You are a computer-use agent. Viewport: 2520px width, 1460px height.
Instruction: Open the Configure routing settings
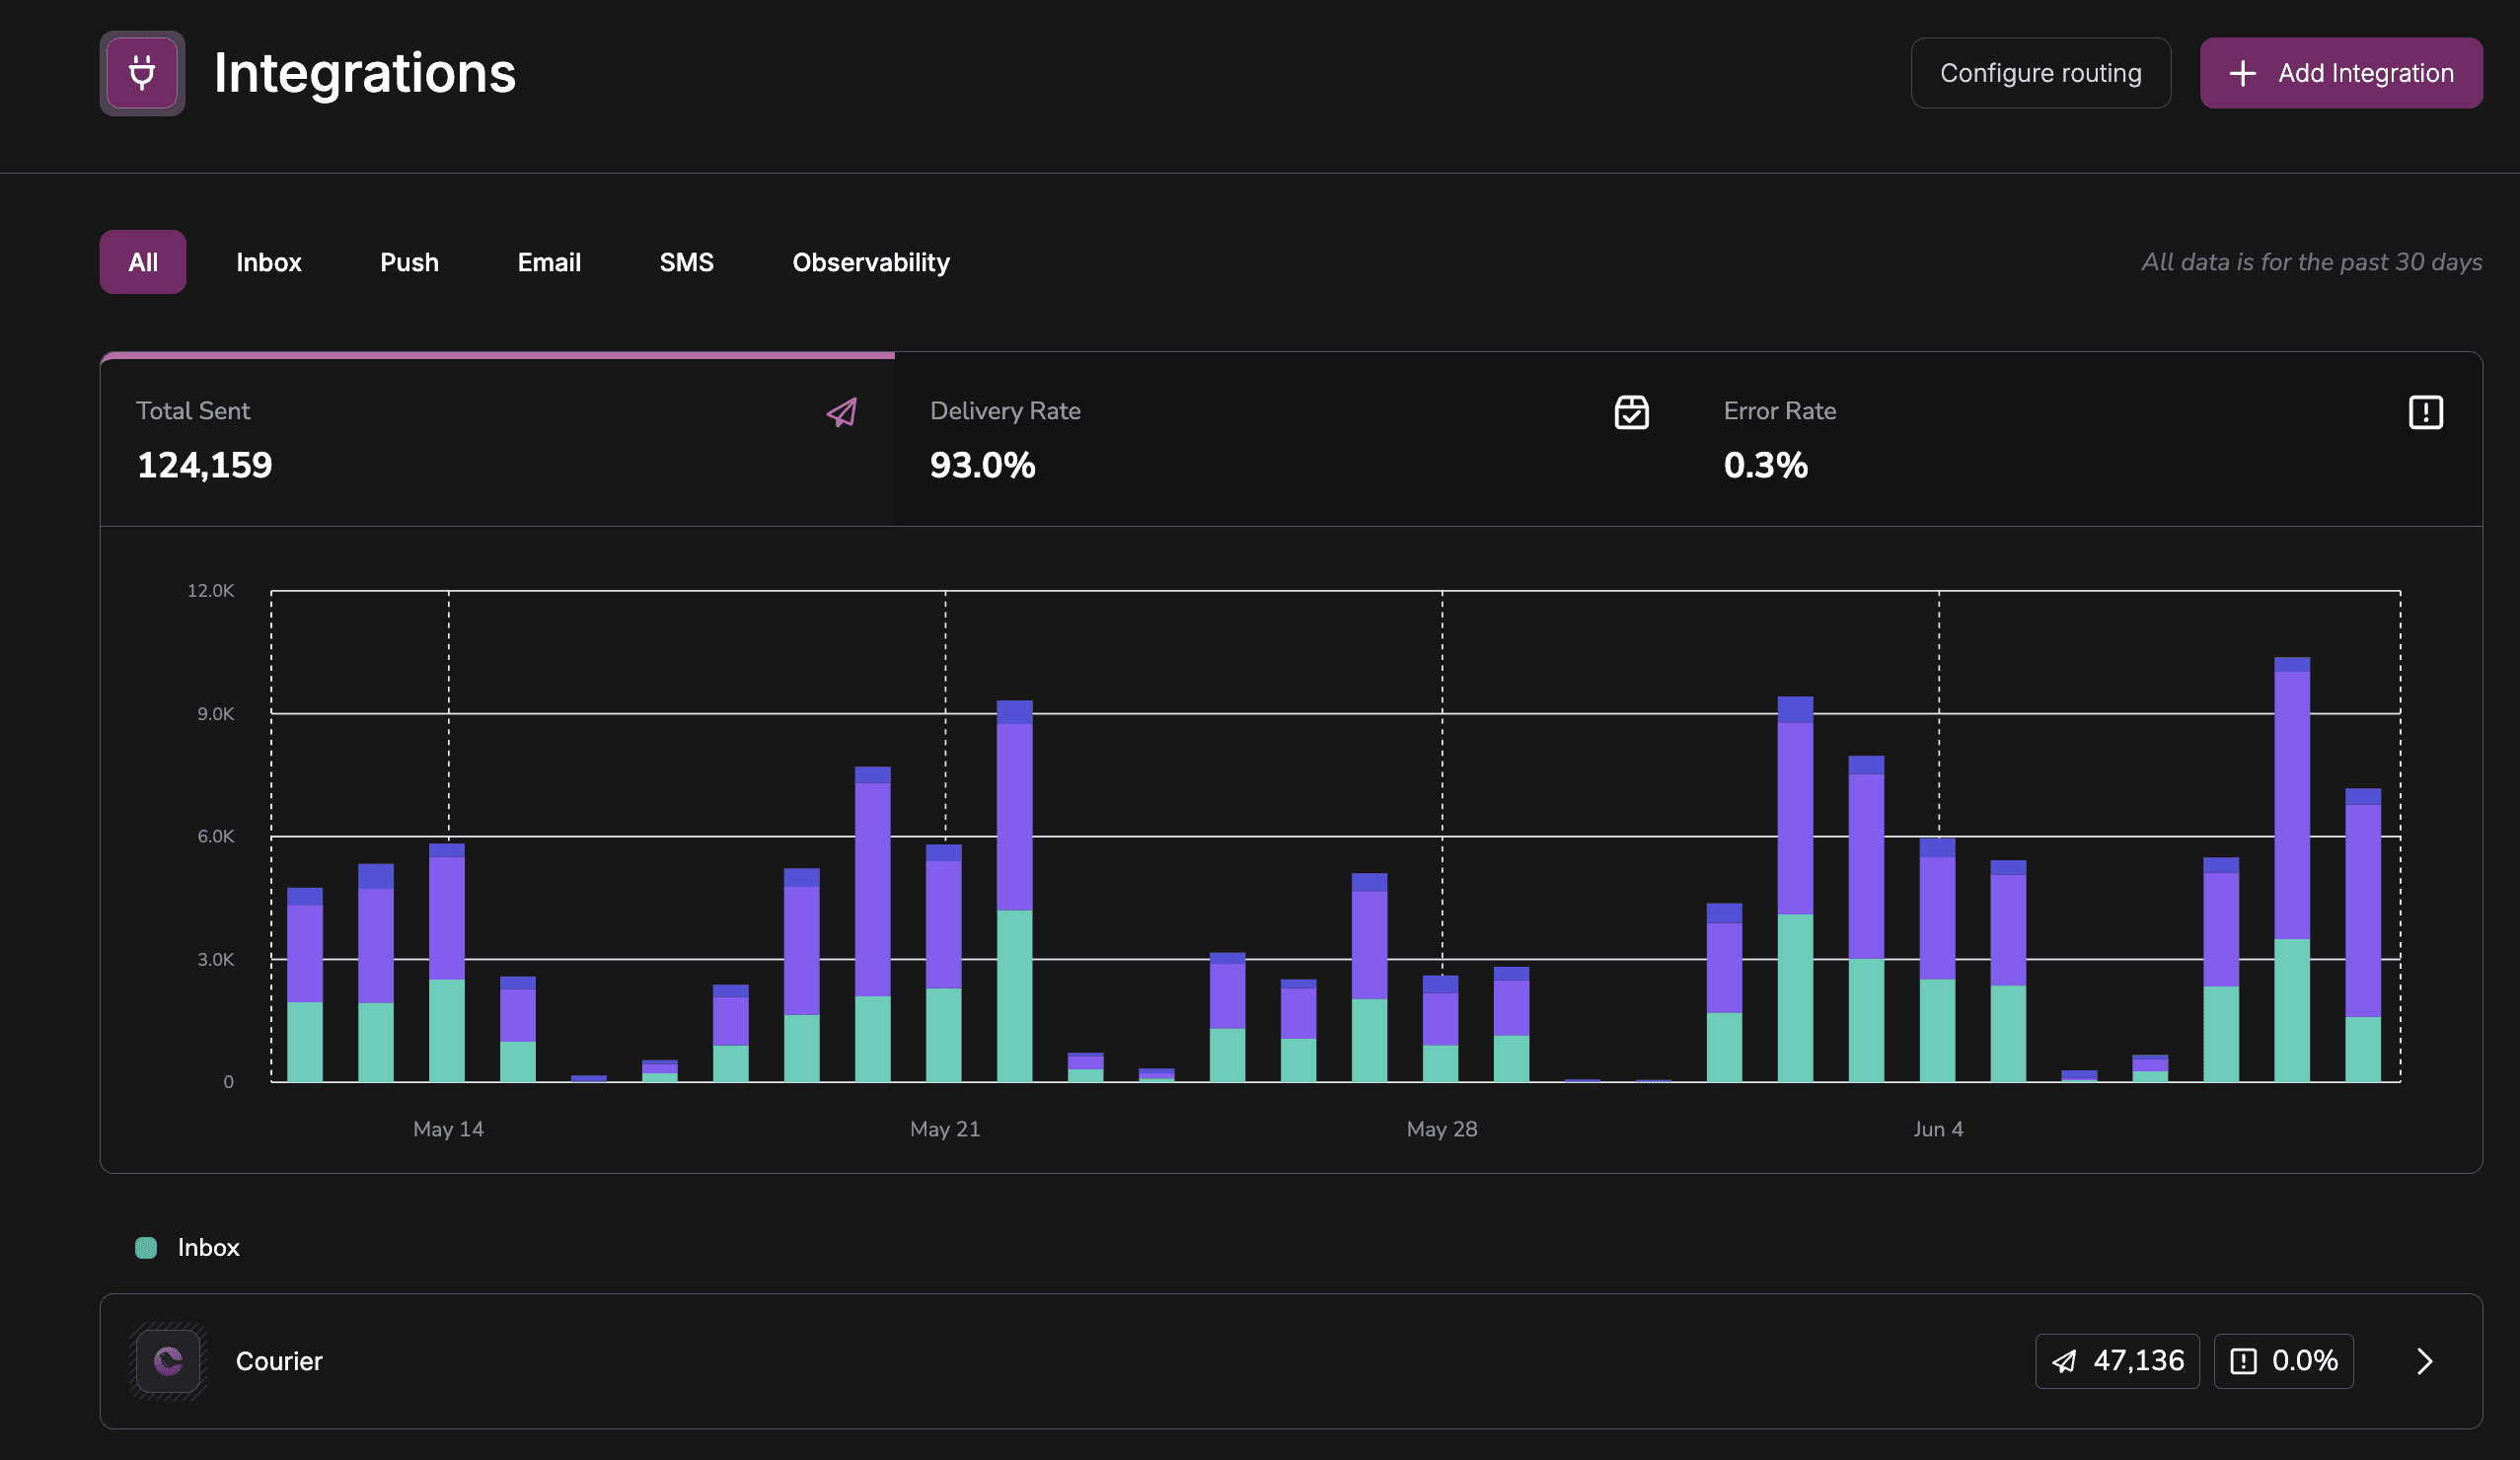2040,73
